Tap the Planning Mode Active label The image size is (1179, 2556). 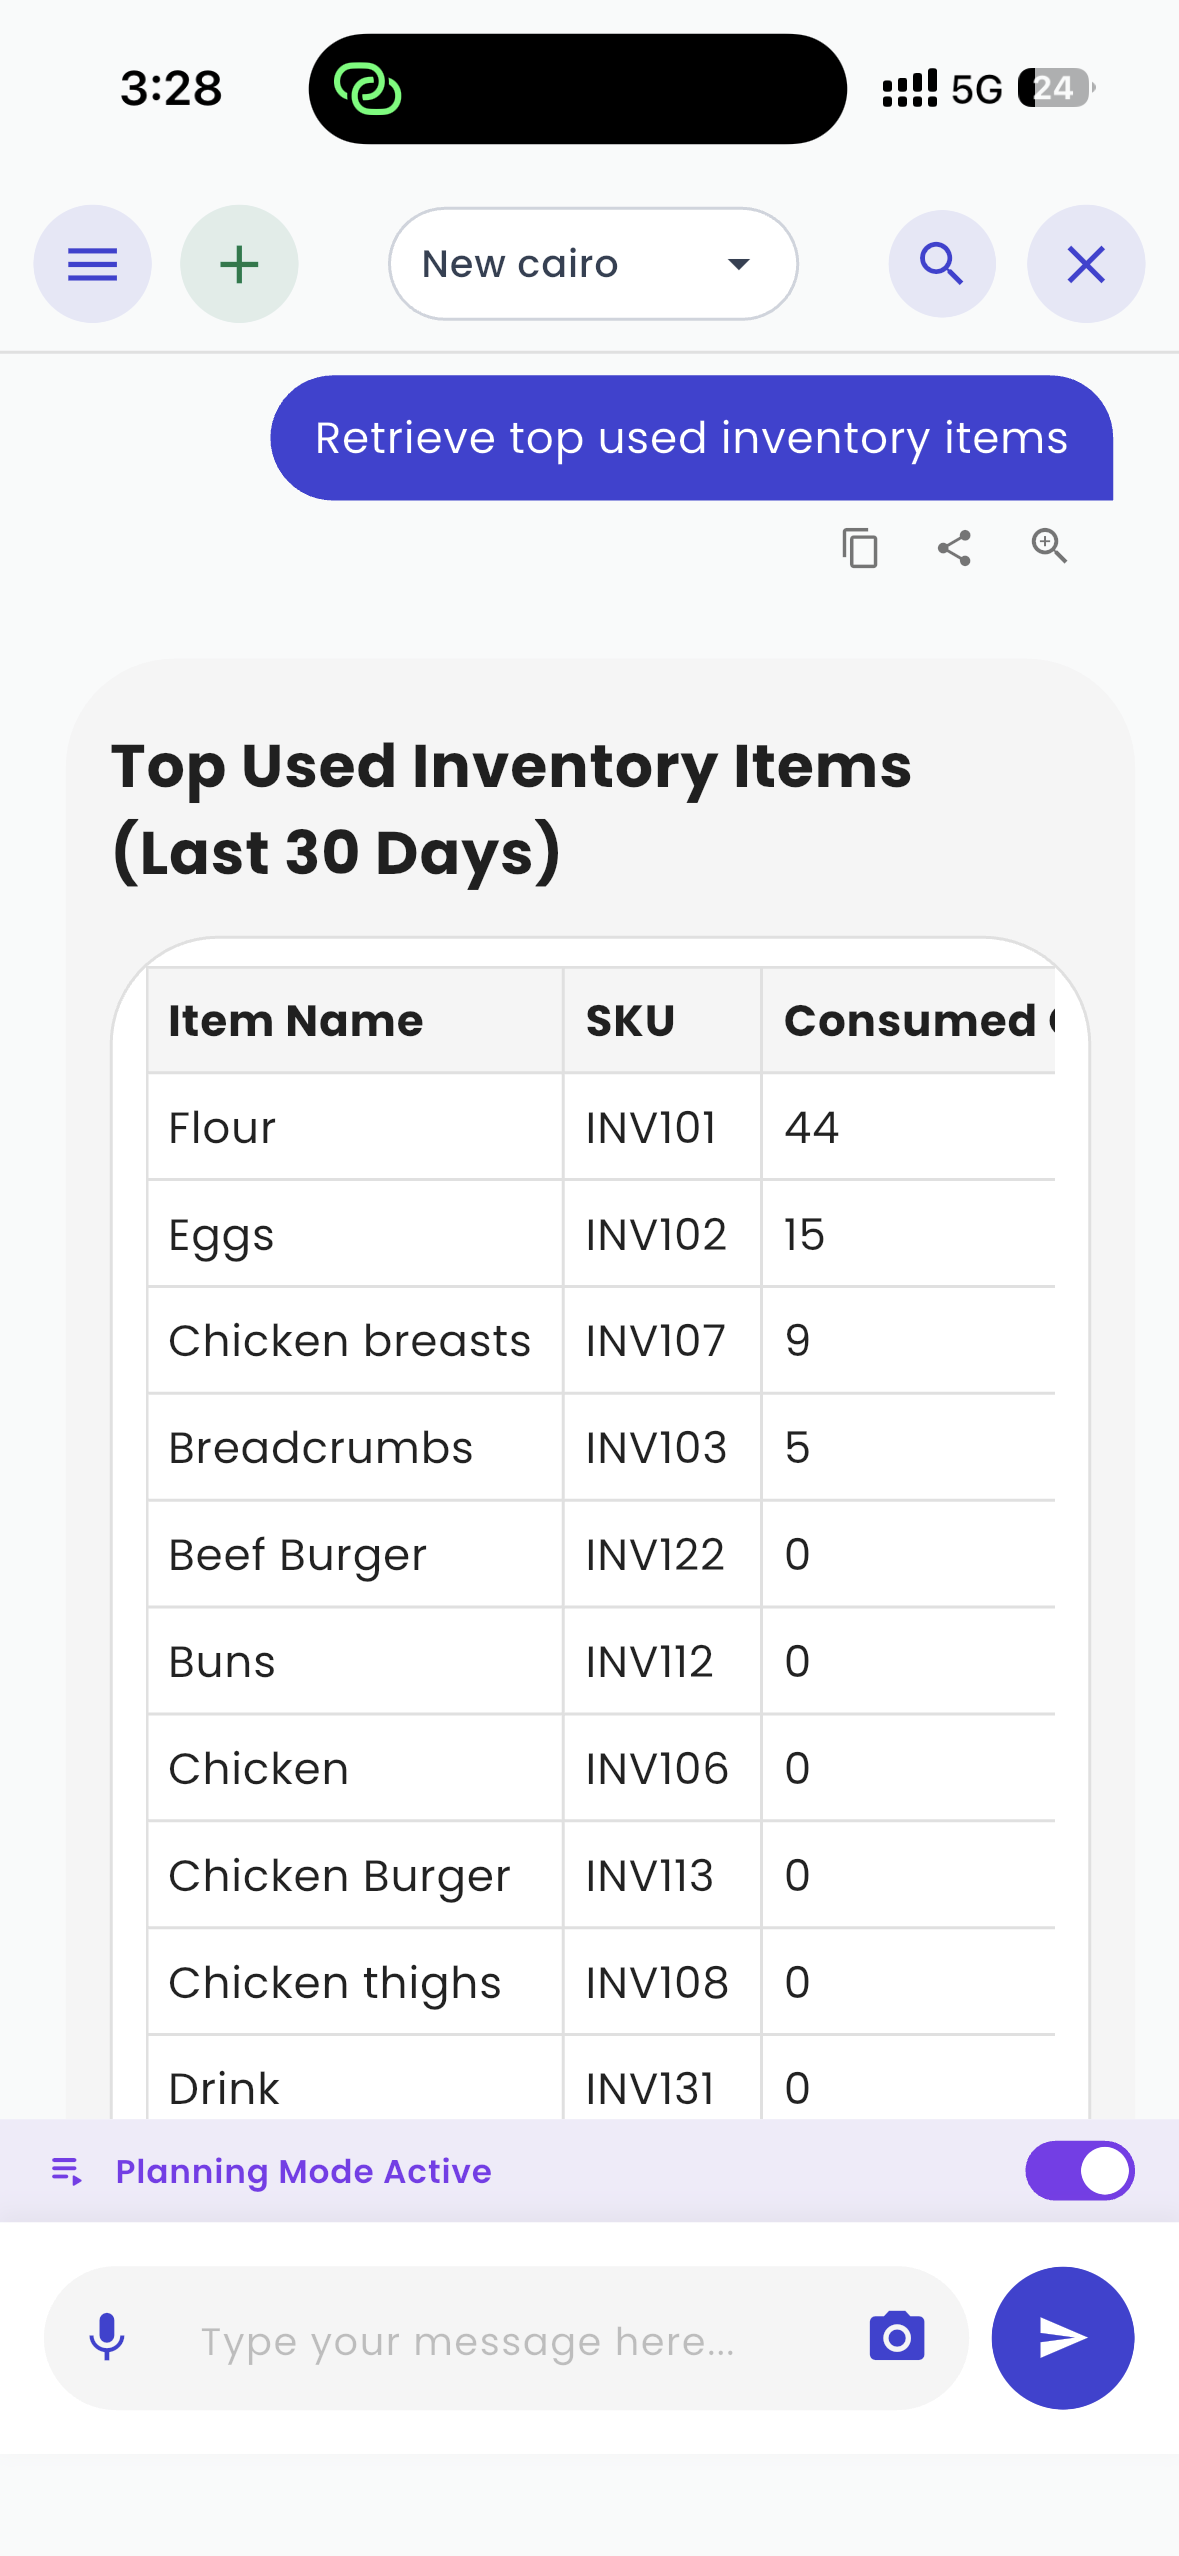(x=303, y=2171)
